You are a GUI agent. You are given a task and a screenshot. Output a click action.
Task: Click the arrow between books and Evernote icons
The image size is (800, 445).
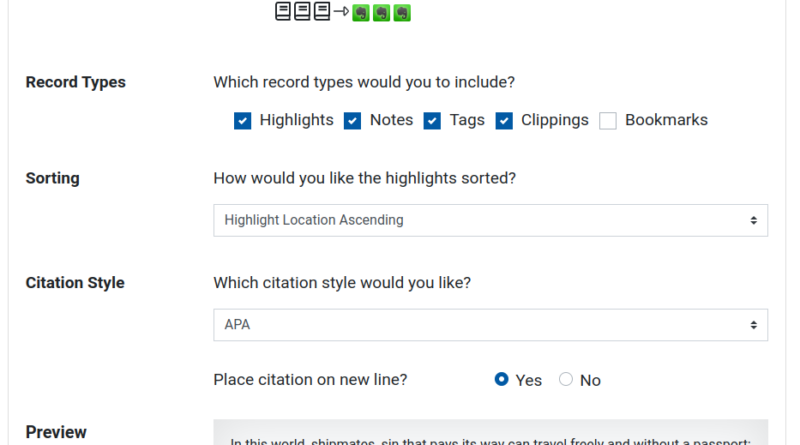coord(341,11)
